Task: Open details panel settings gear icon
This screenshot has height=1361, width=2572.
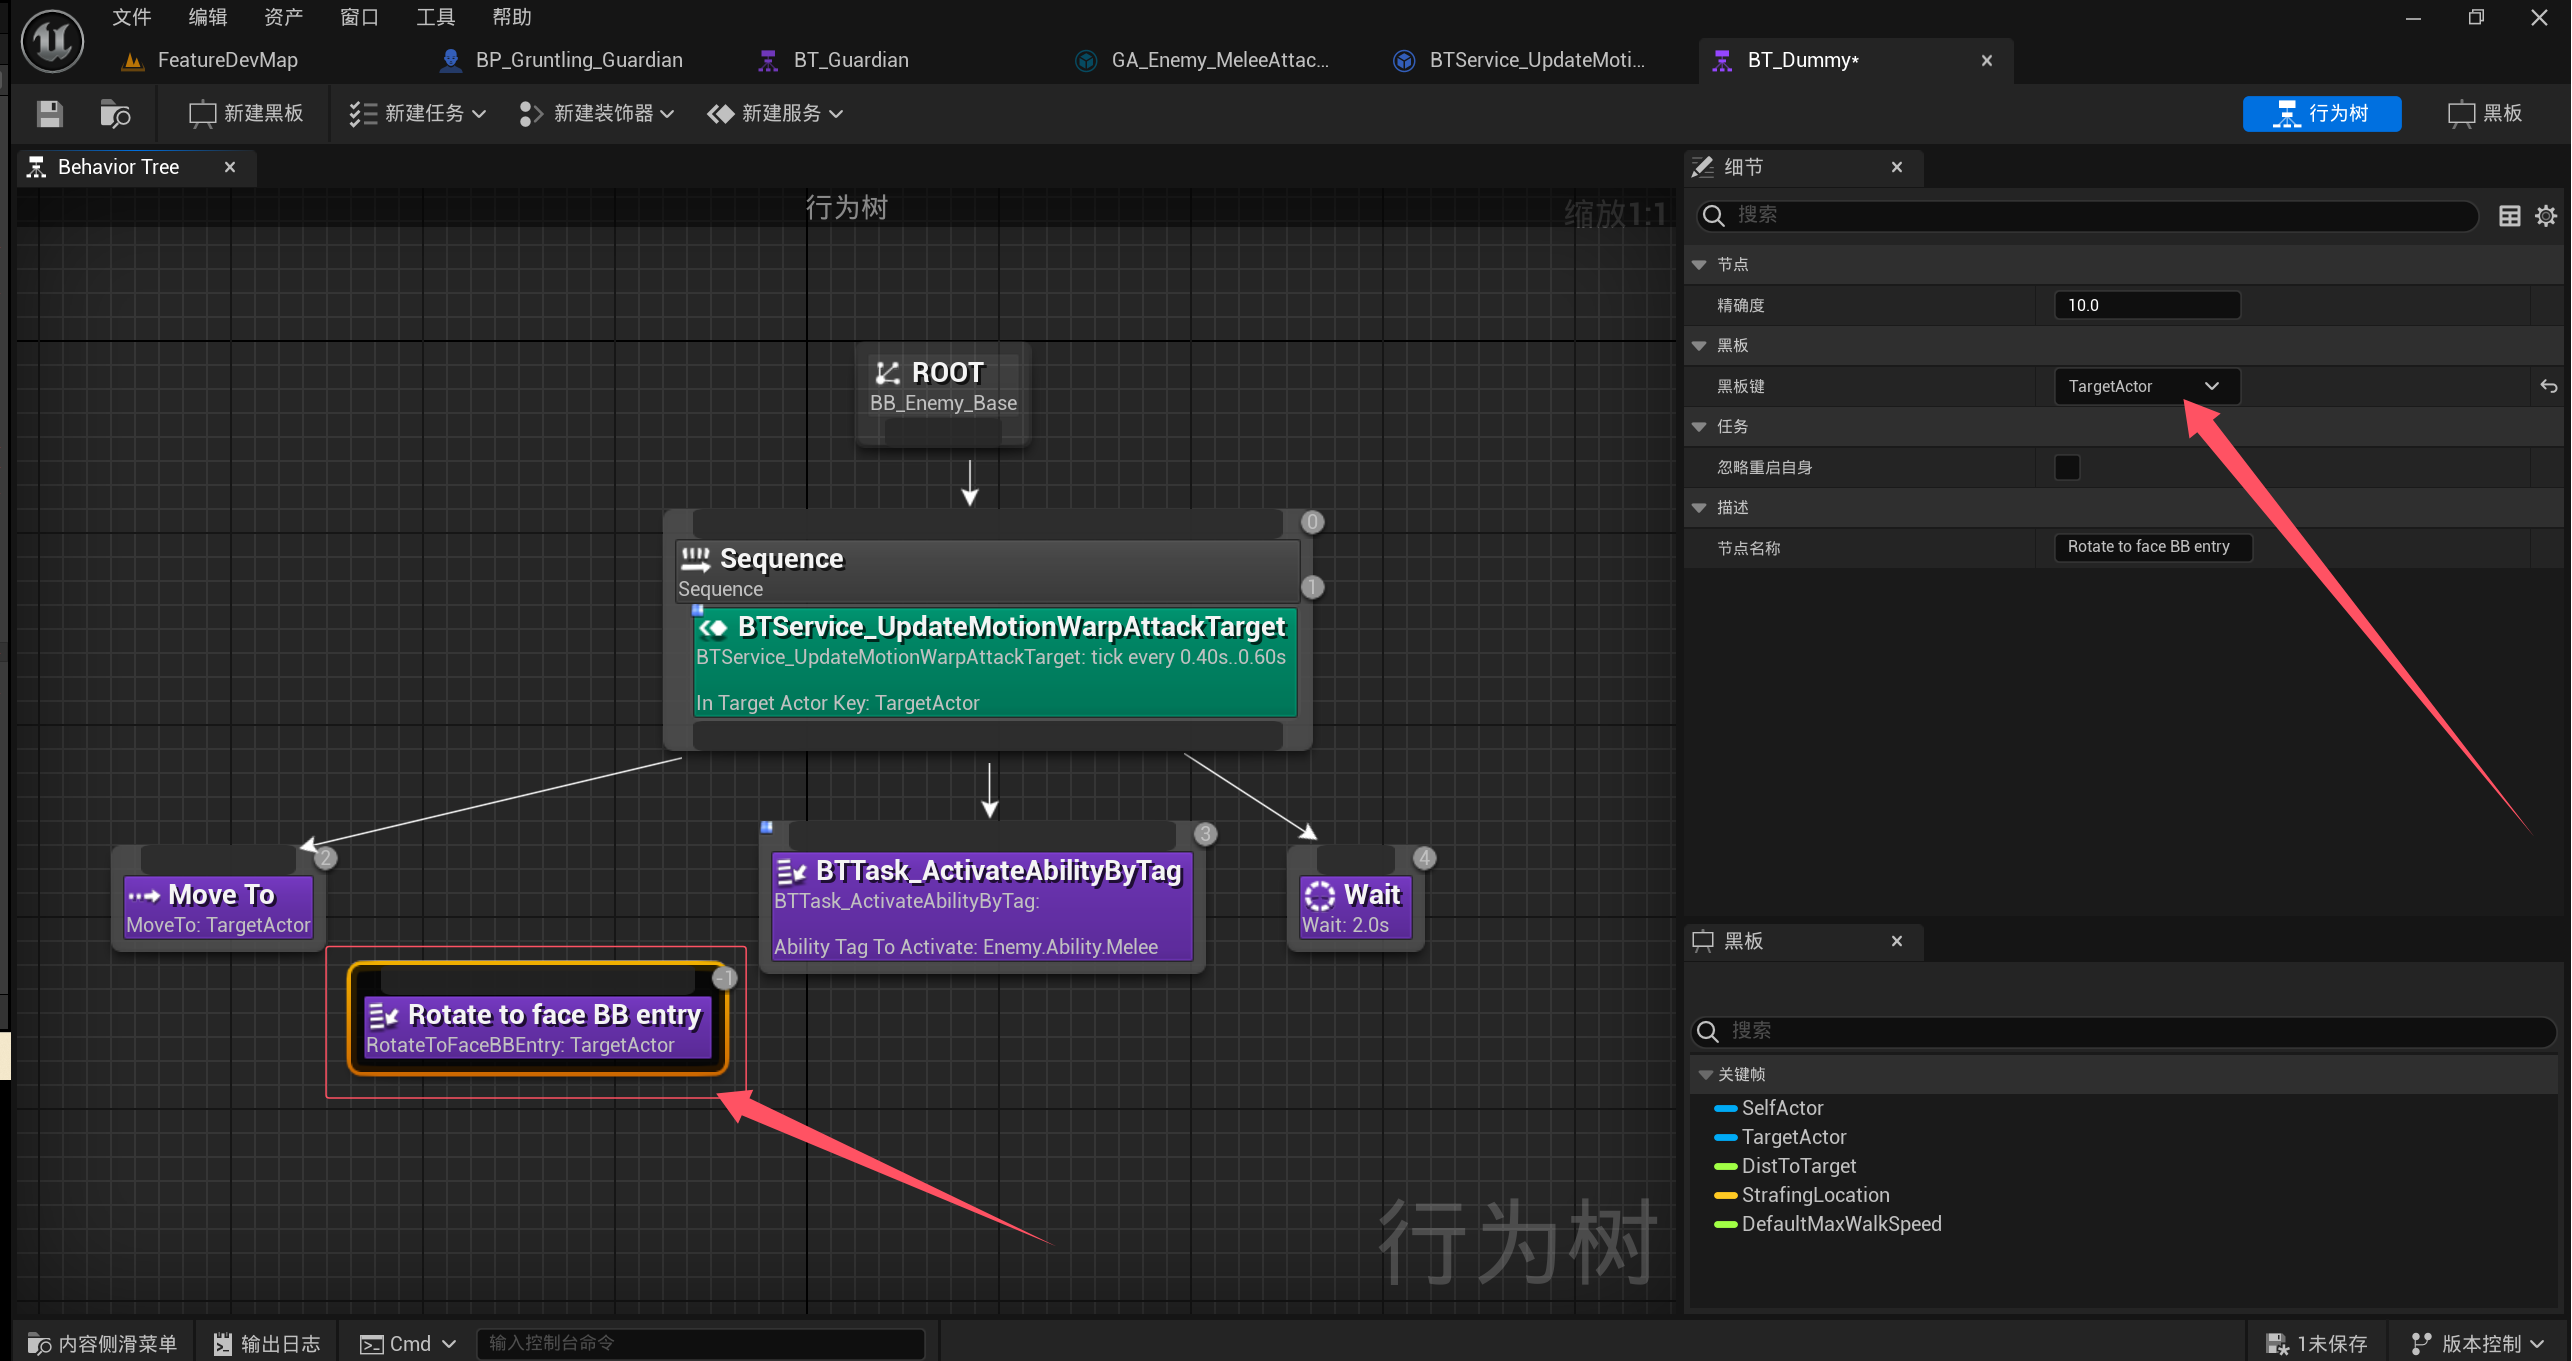Action: click(2546, 216)
